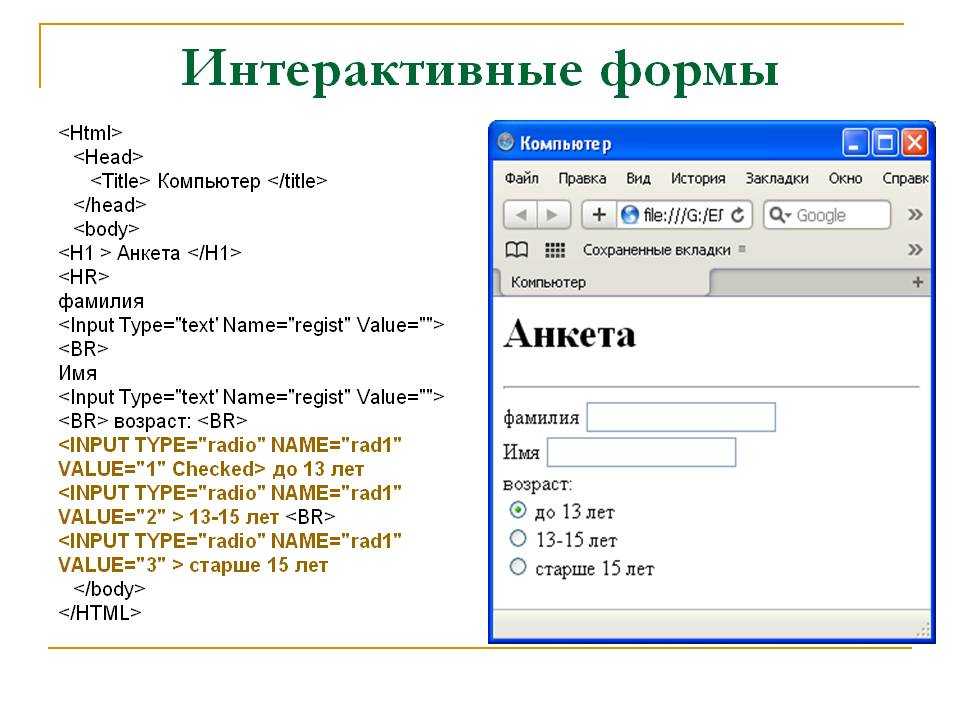The image size is (960, 720).
Task: Open the Файл menu
Action: [522, 178]
